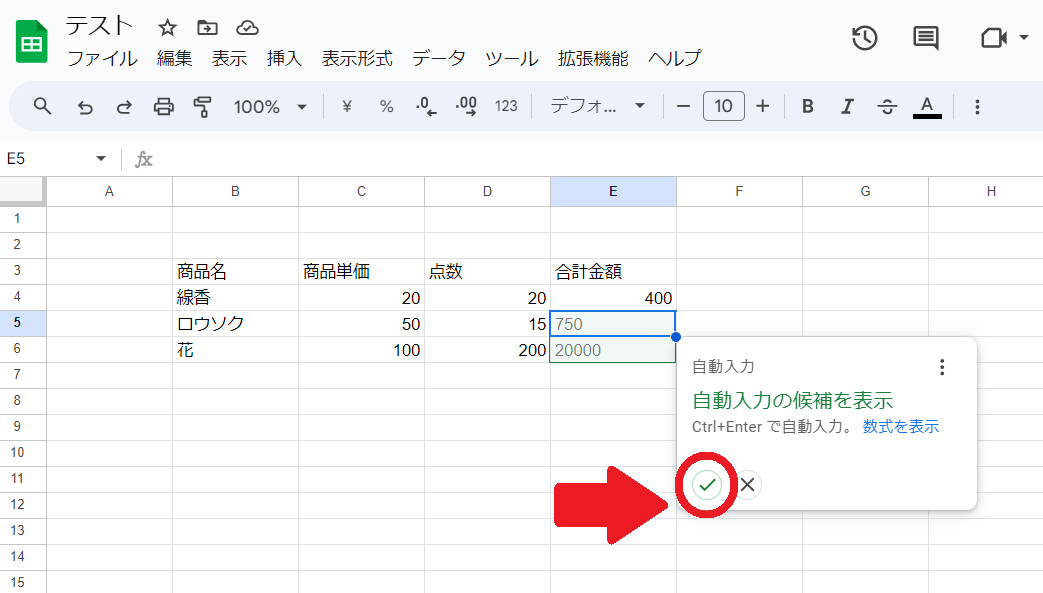Click the print icon in toolbar
This screenshot has height=593, width=1043.
coord(164,106)
